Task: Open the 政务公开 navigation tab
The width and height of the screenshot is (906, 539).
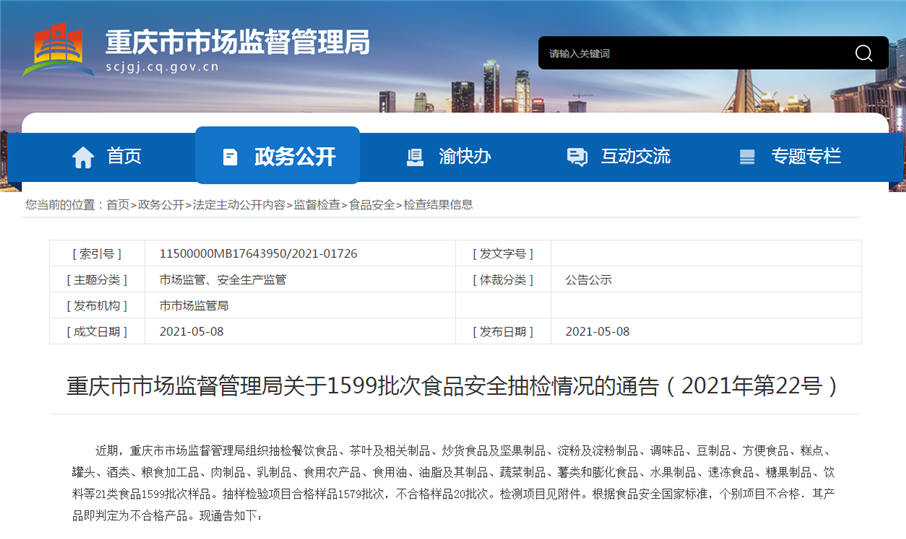Action: [277, 155]
